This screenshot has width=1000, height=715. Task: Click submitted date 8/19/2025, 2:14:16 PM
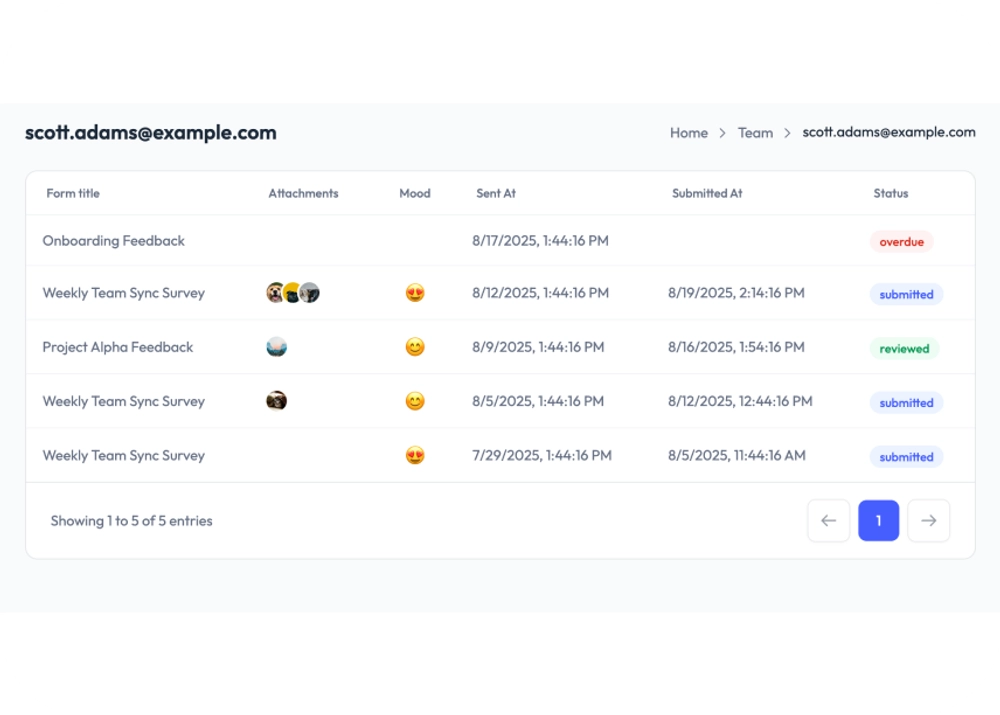pyautogui.click(x=736, y=293)
